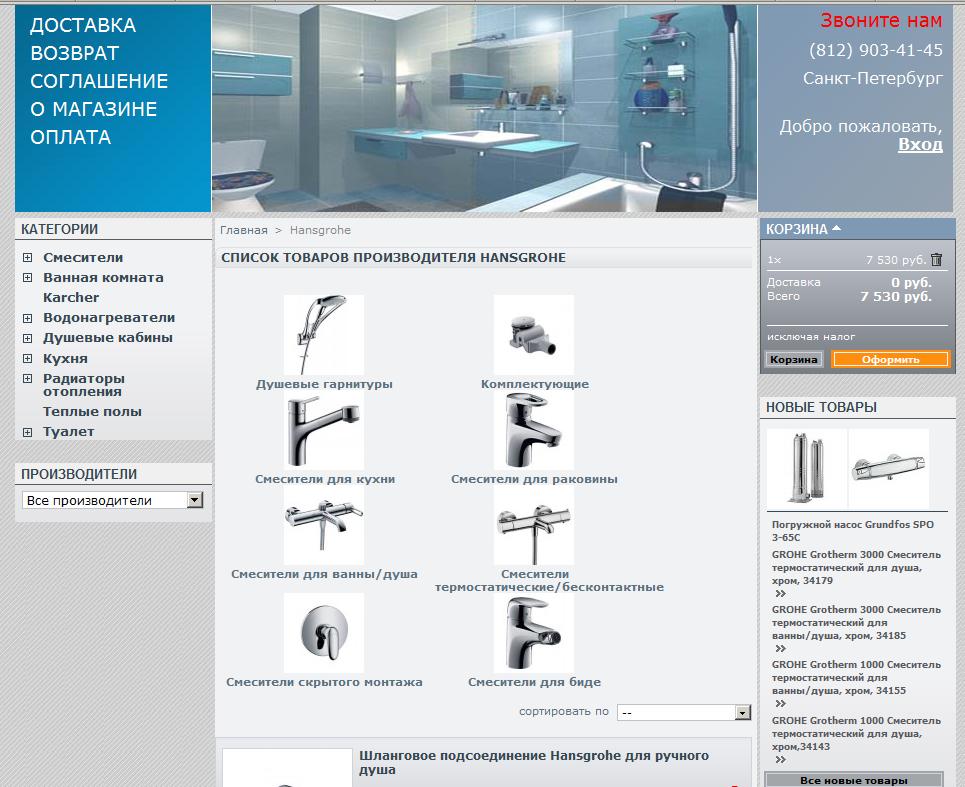Click the 1x quantity in the cart

coord(774,260)
